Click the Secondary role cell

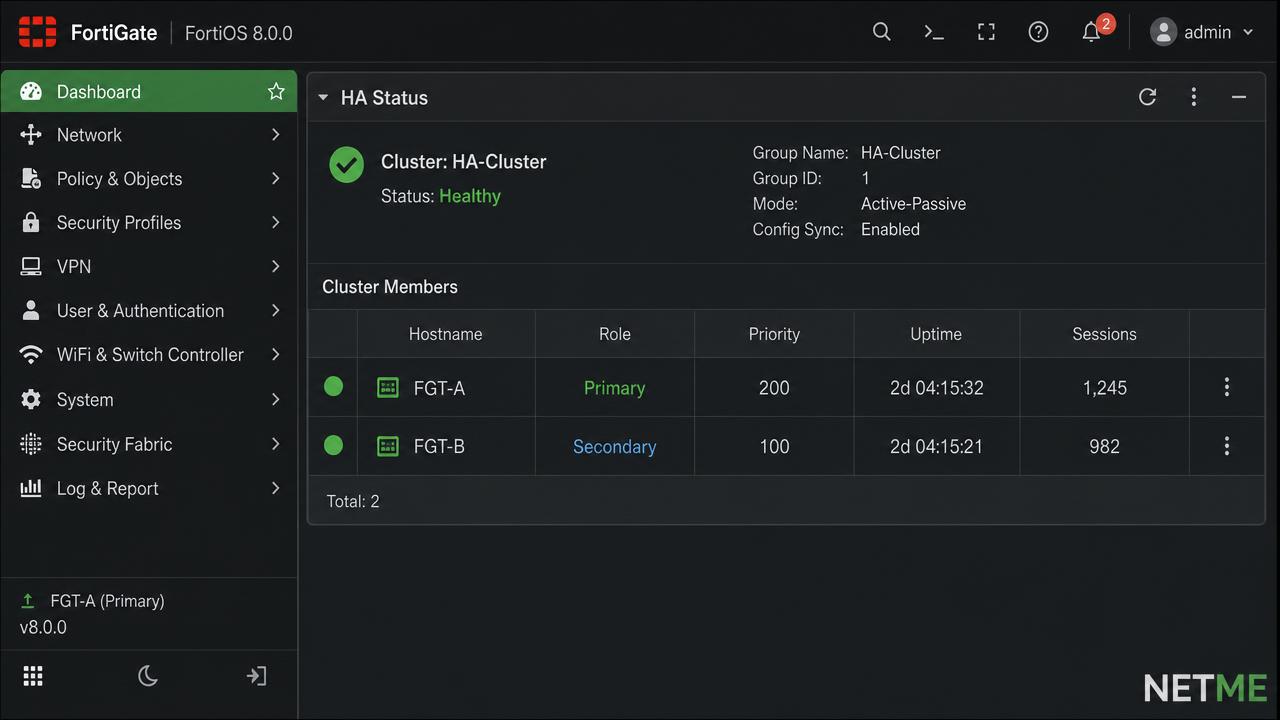pos(615,447)
